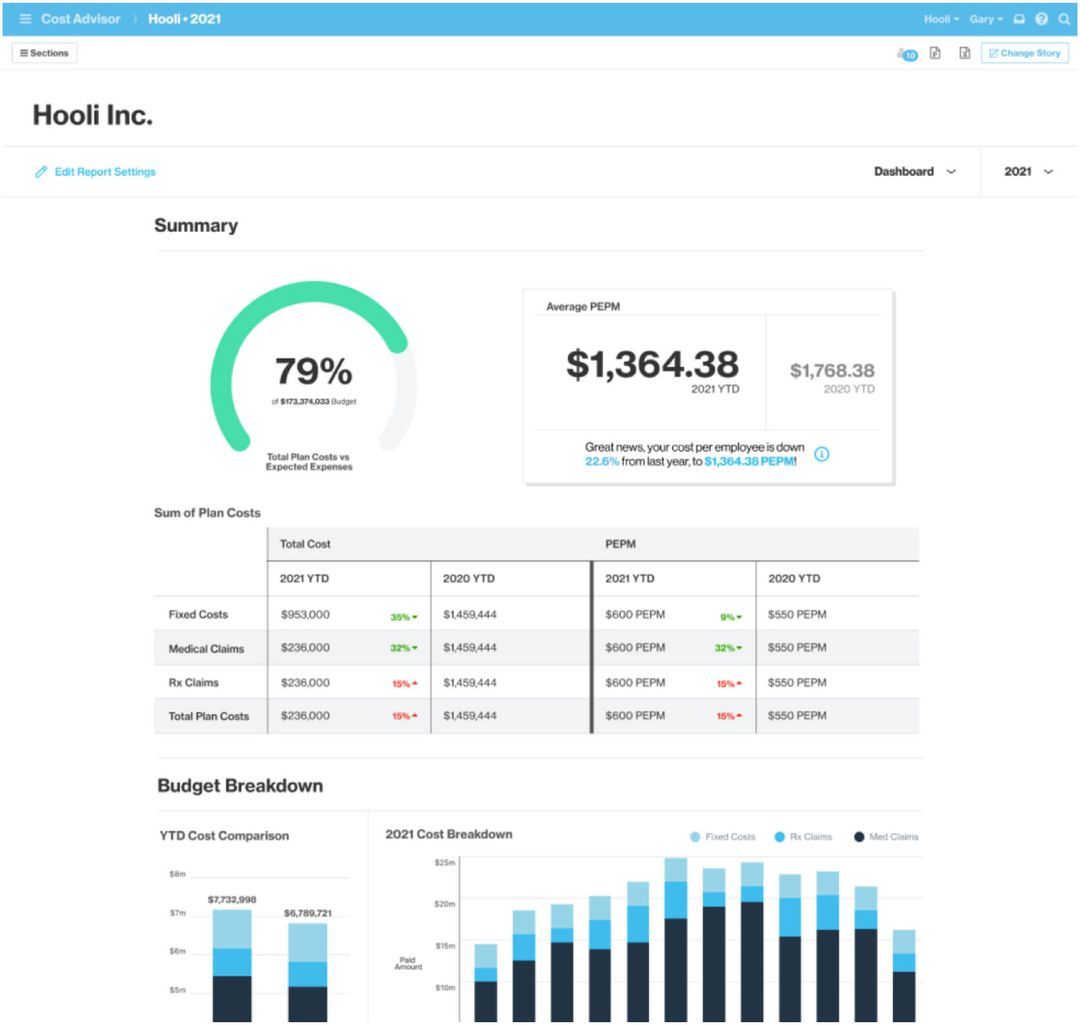The width and height of the screenshot is (1080, 1025).
Task: Expand the 2021 year selector
Action: tap(1026, 171)
